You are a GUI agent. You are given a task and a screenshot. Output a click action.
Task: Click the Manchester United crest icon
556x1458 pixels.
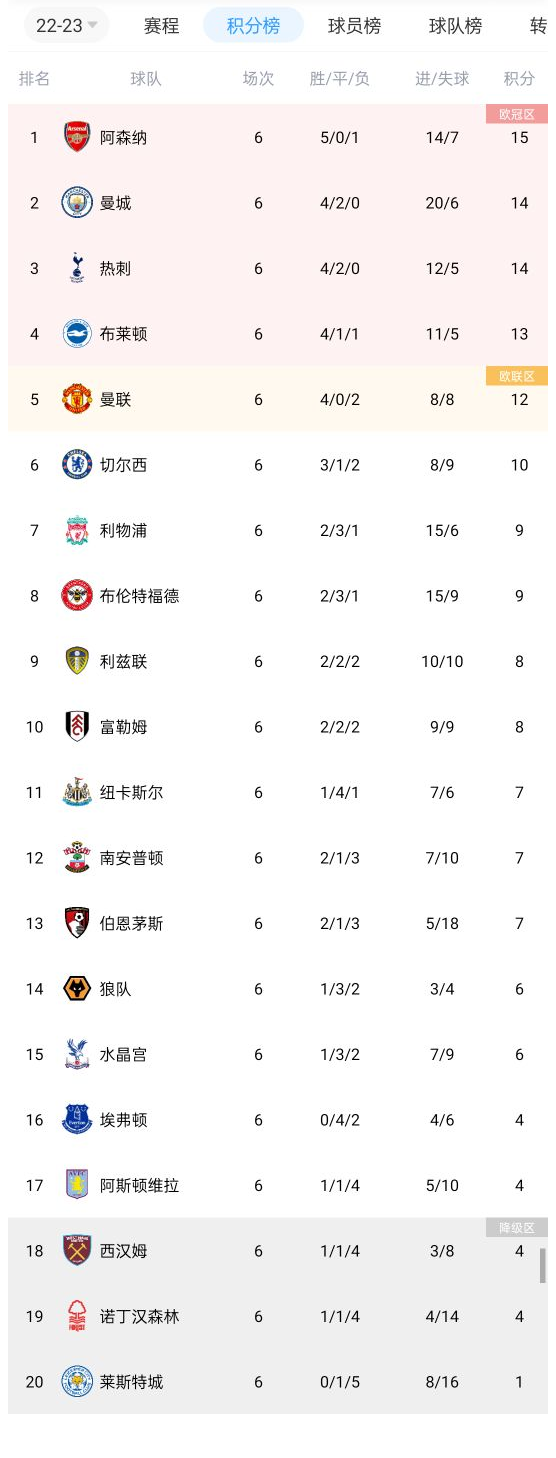point(77,399)
